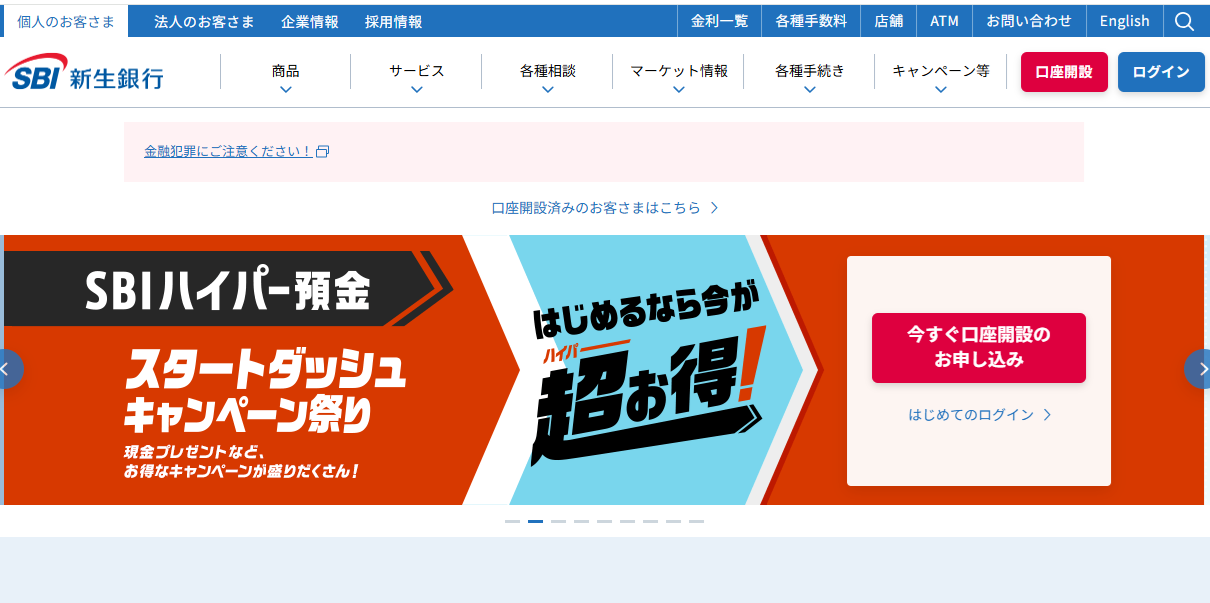Switch the site language to English
The image size is (1210, 603).
pos(1124,20)
